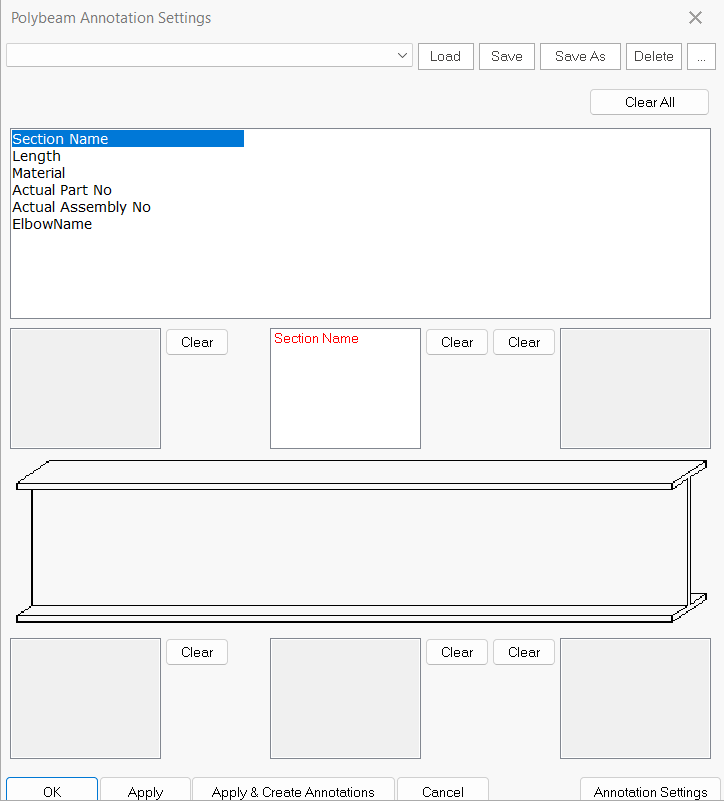Open the preset name dropdown arrow

(x=402, y=56)
